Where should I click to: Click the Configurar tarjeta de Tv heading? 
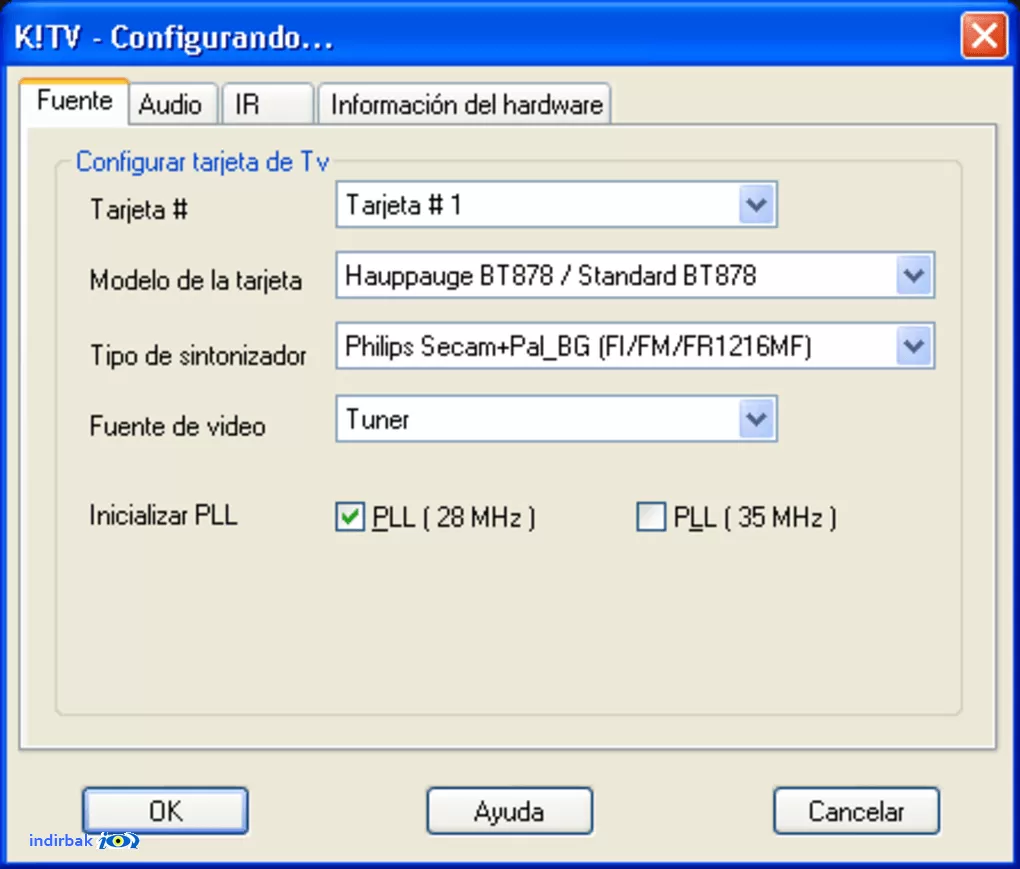202,162
